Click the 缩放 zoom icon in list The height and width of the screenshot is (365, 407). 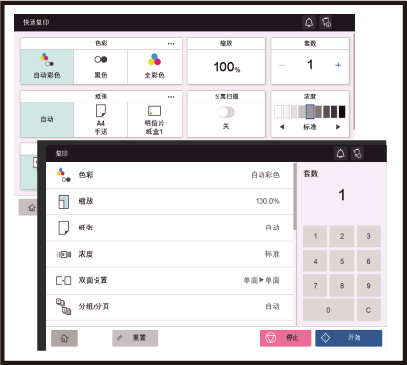[63, 202]
